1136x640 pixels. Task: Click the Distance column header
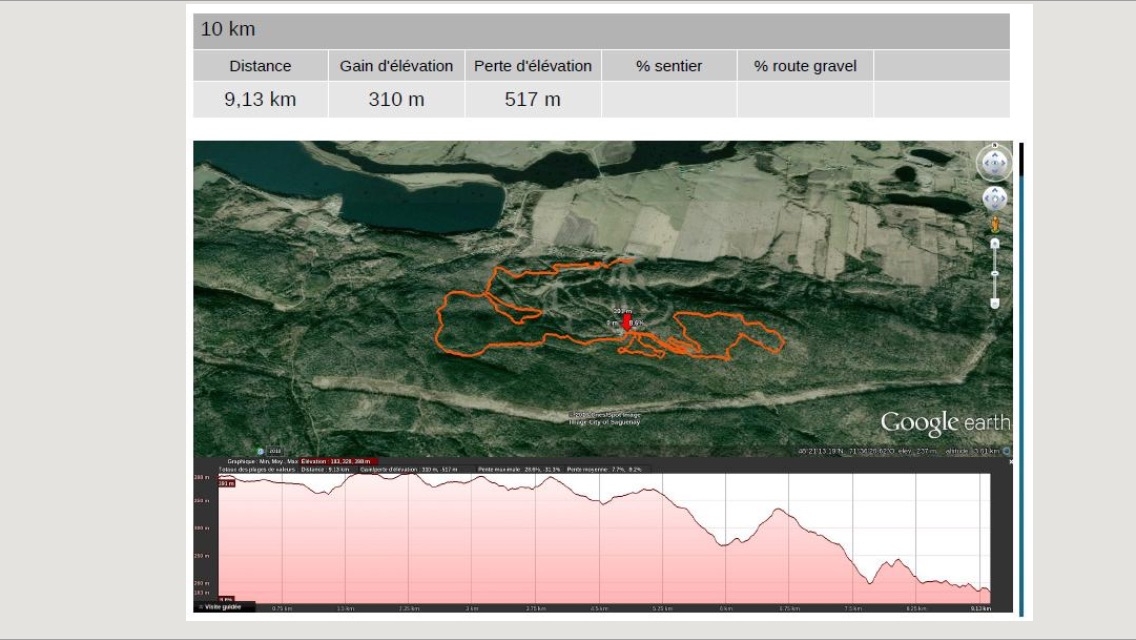pyautogui.click(x=260, y=66)
